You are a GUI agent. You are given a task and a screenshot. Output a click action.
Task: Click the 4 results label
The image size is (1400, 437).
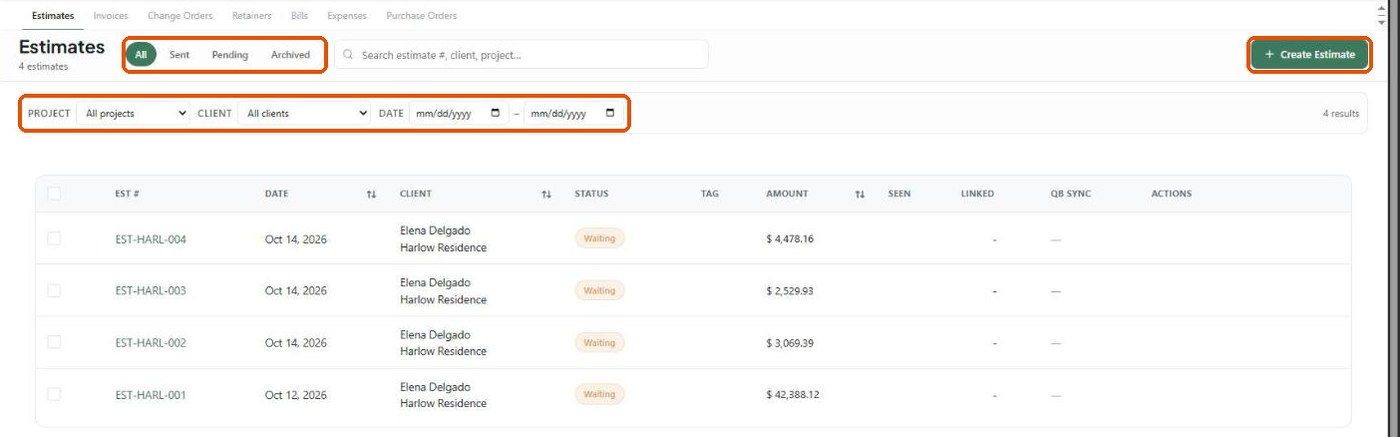pos(1341,114)
